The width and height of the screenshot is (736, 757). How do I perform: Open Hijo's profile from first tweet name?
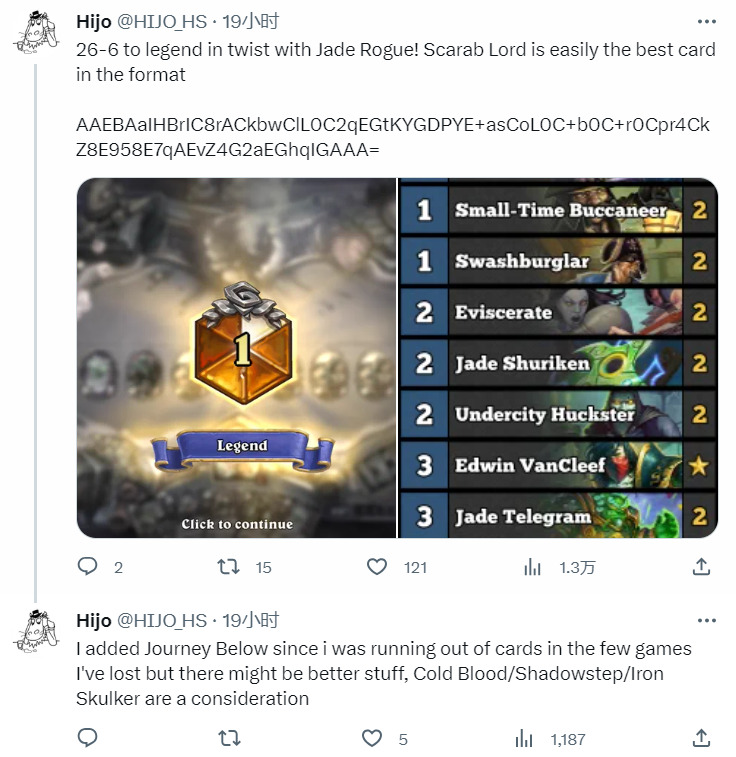pos(94,22)
